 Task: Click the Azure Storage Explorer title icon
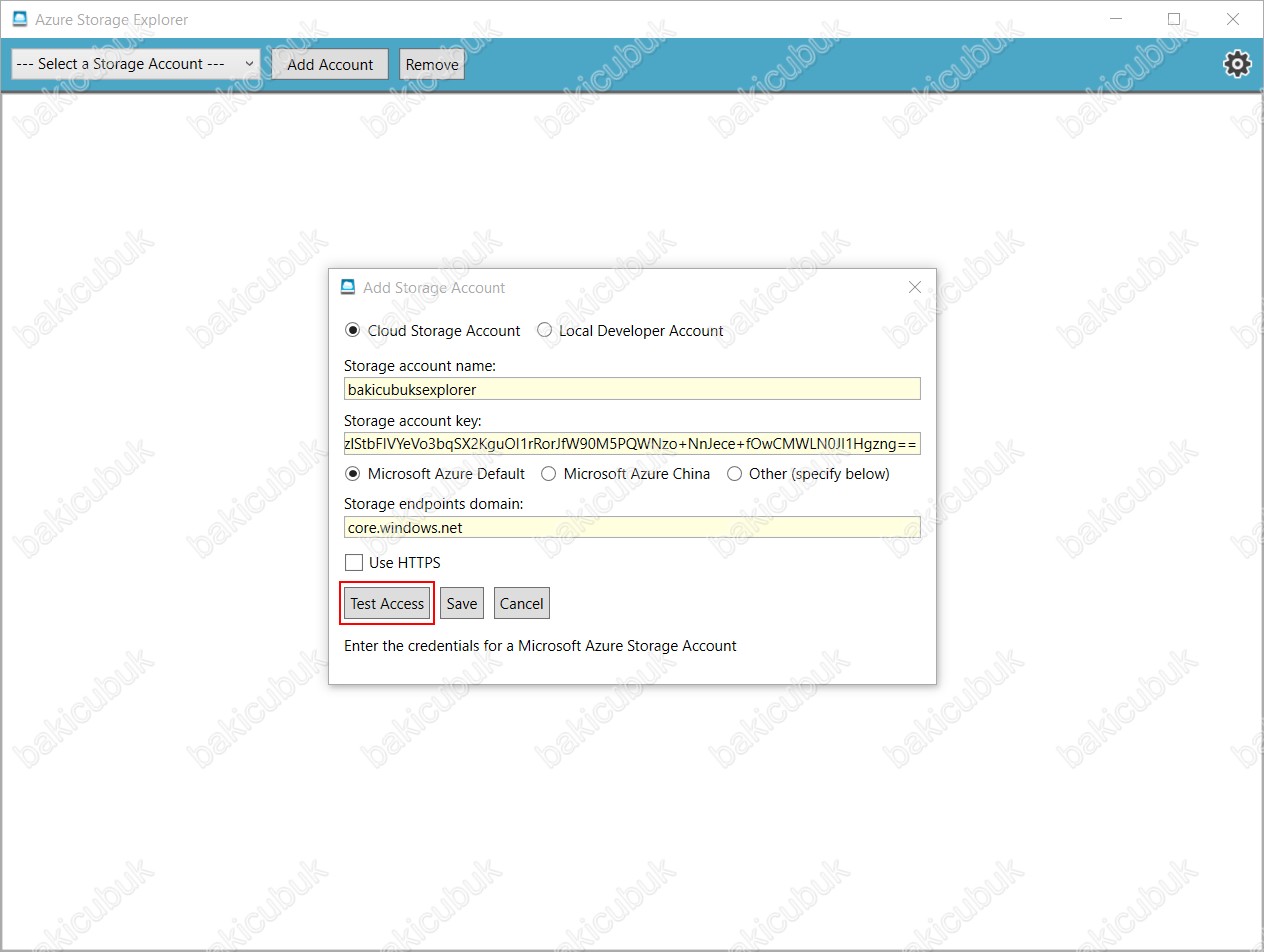[19, 19]
